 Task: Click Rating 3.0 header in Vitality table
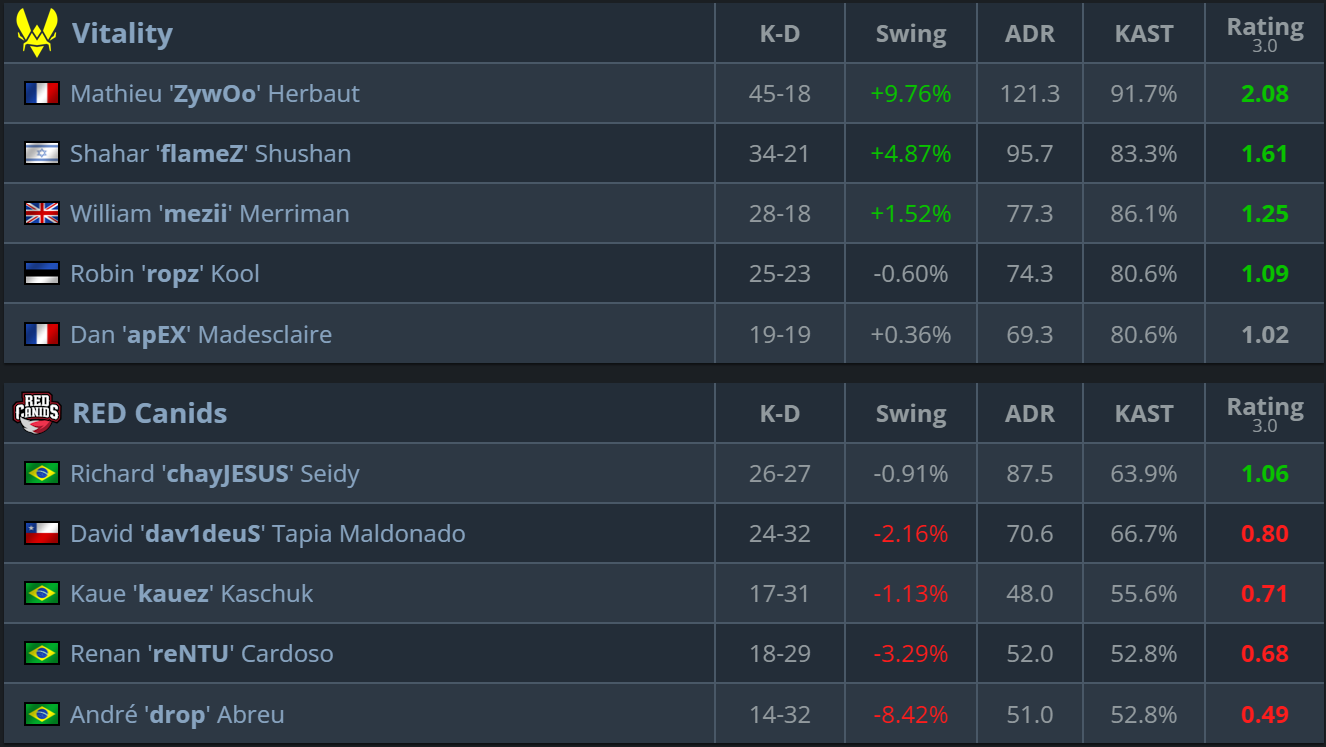pyautogui.click(x=1264, y=33)
